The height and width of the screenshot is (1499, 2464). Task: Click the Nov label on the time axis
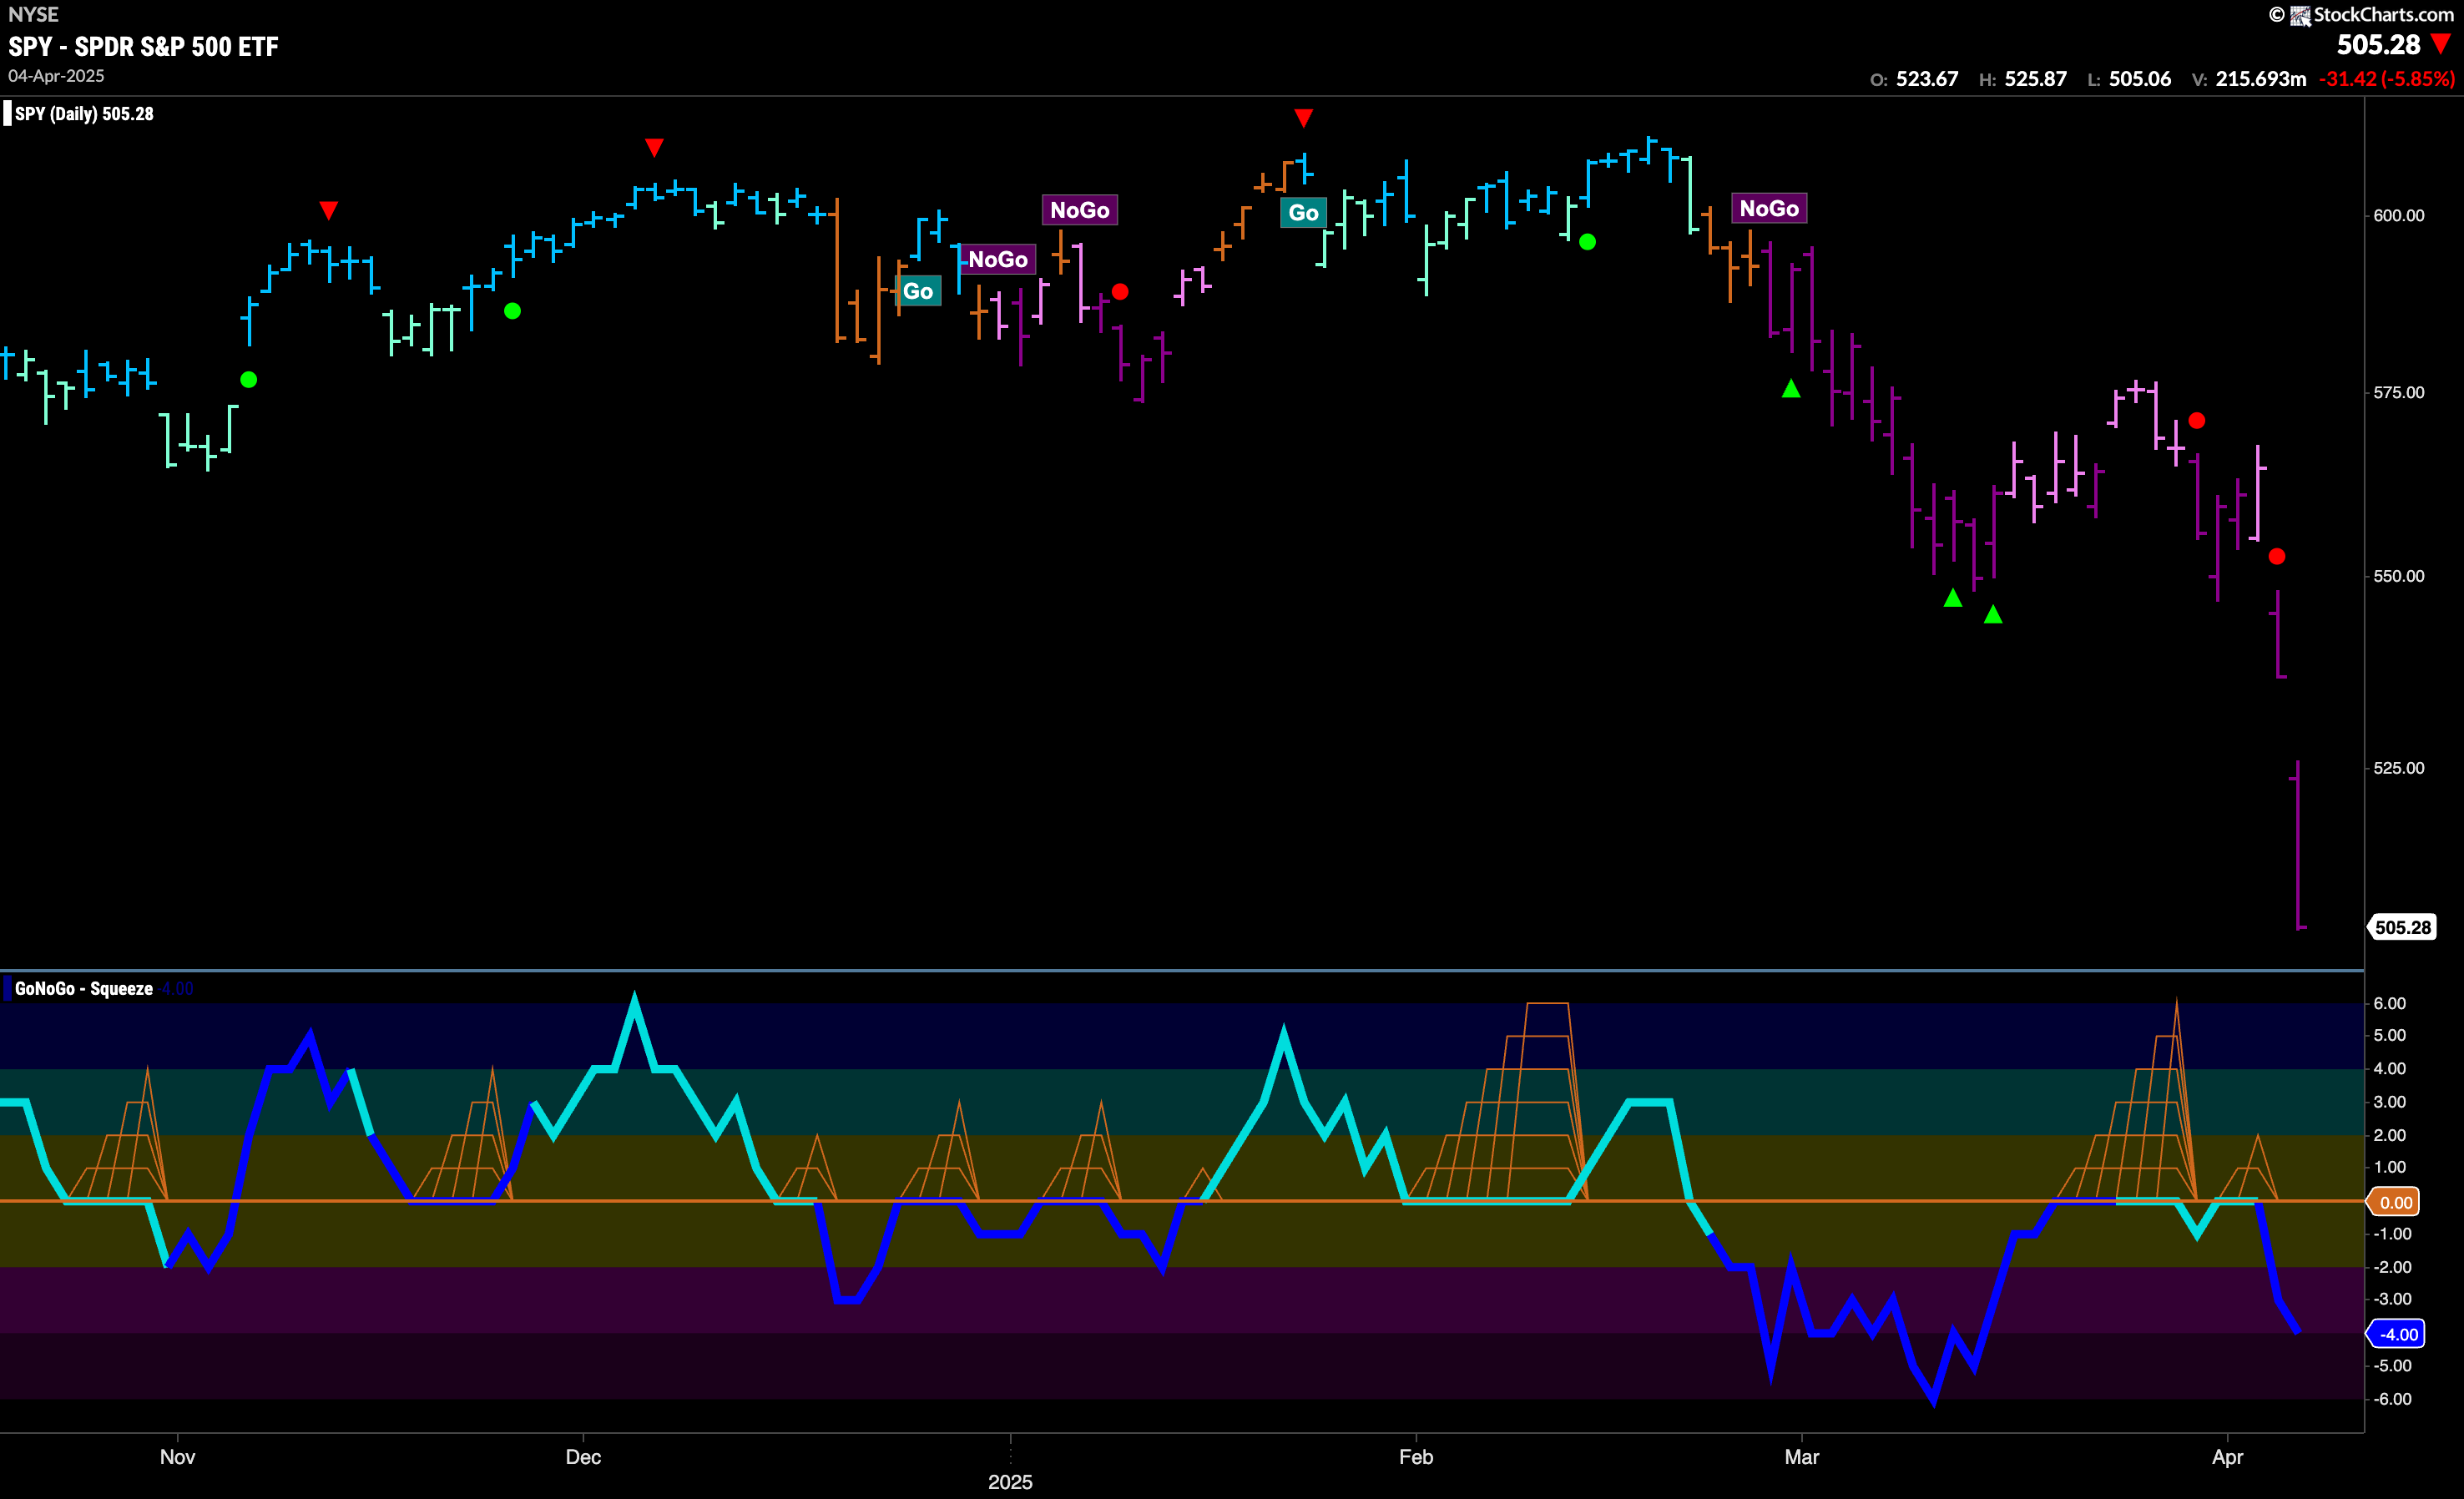coord(177,1457)
